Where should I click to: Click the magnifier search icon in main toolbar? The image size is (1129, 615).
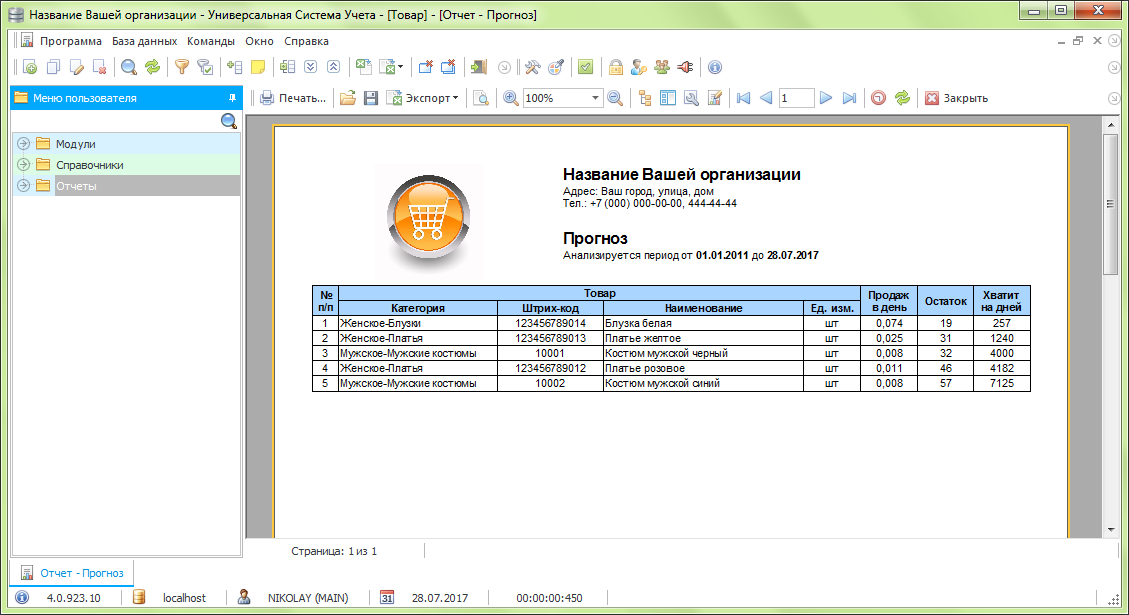[x=129, y=67]
